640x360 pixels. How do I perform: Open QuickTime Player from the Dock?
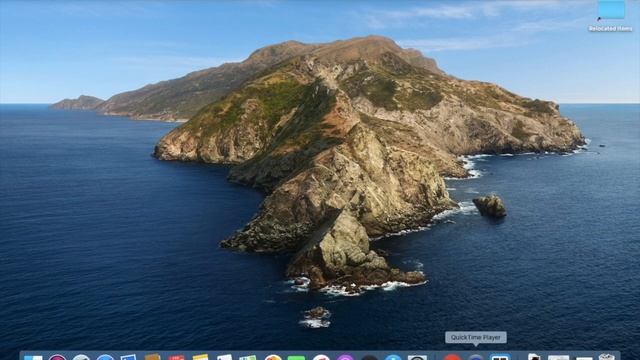pyautogui.click(x=476, y=357)
